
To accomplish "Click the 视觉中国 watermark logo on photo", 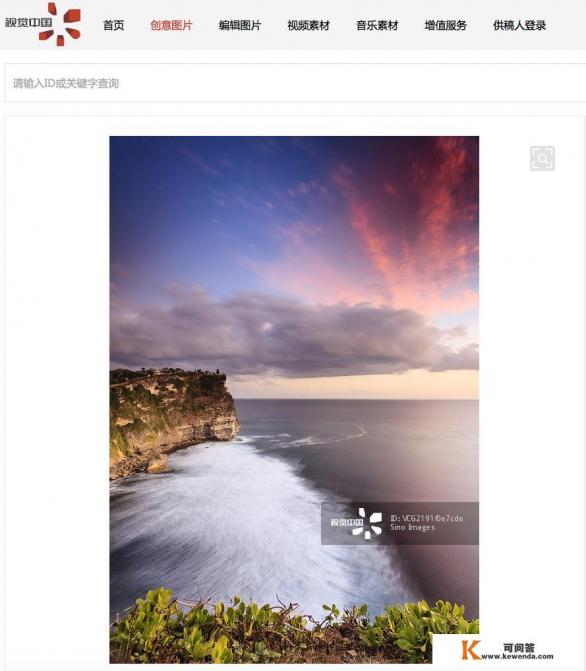I will pos(356,523).
